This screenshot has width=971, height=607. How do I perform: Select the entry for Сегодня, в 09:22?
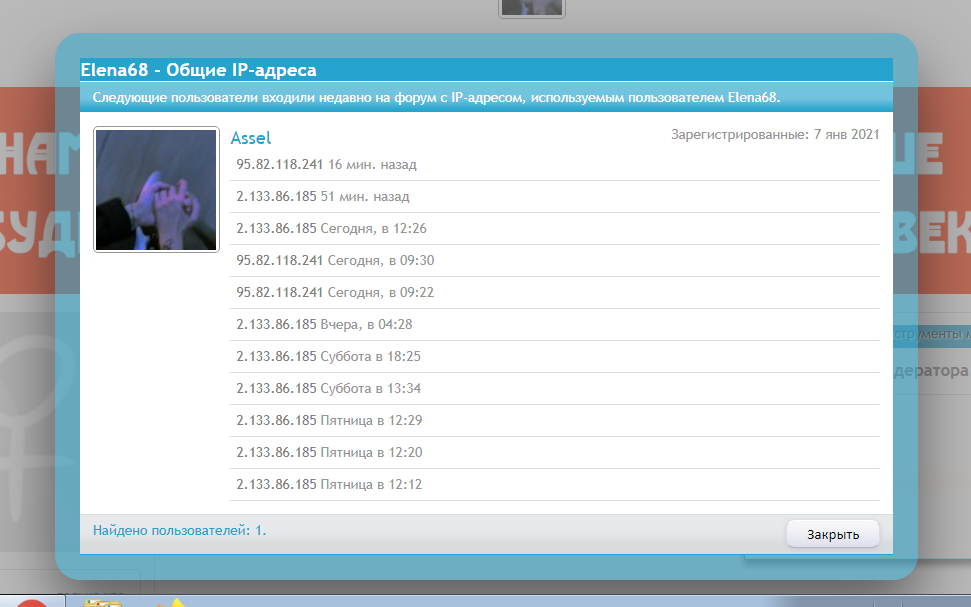pos(334,292)
